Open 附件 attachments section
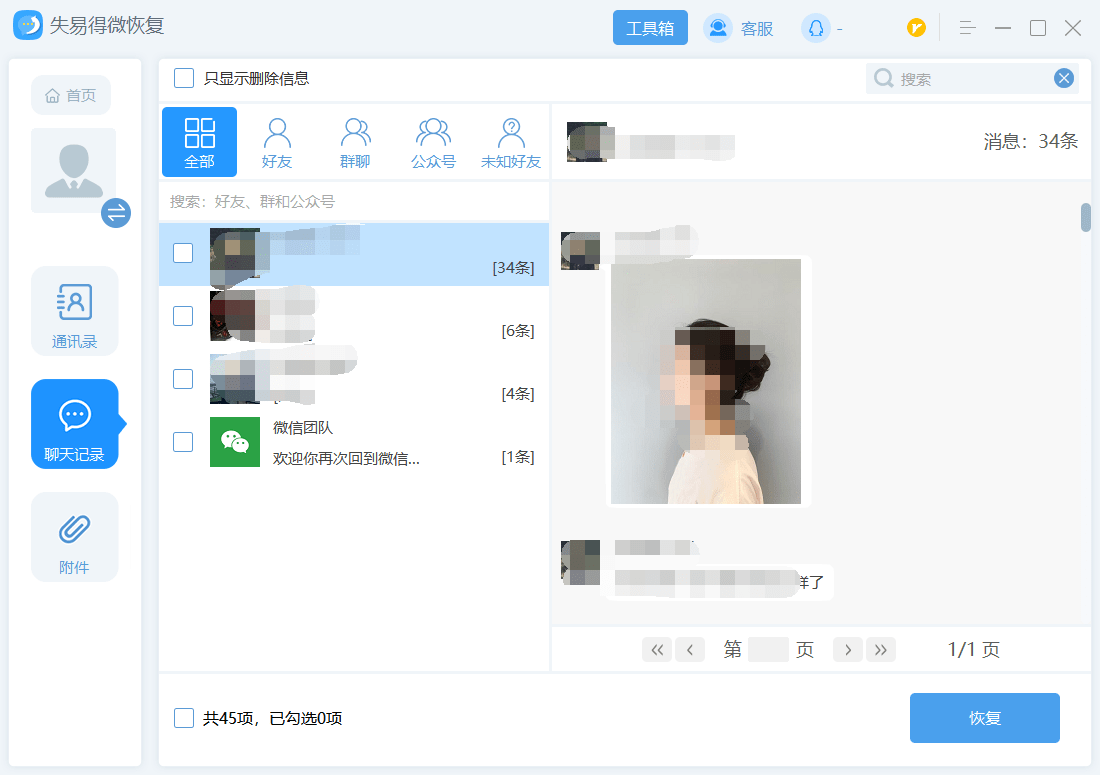 pos(74,537)
